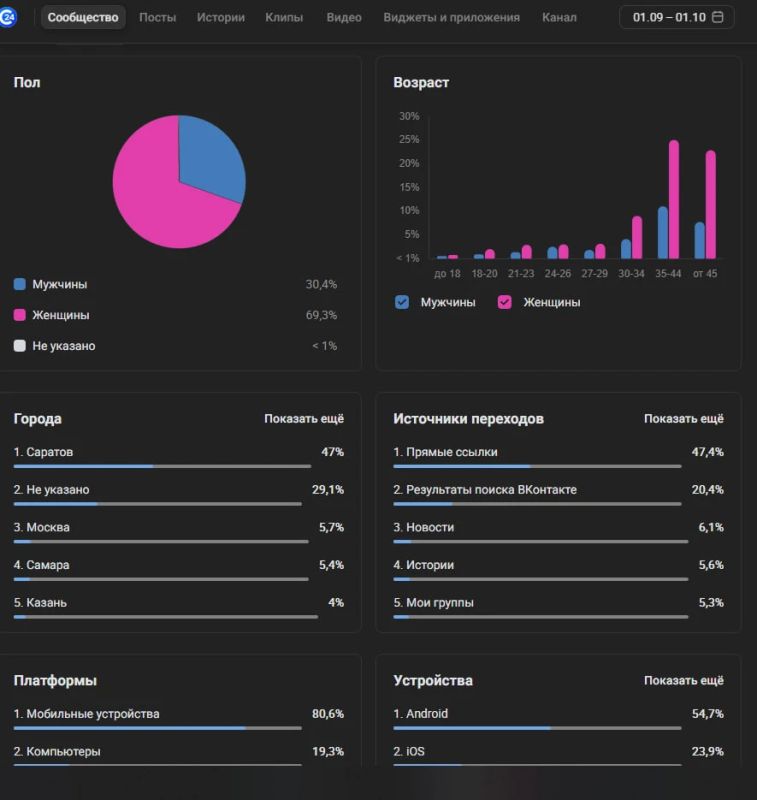Switch to Виджеты и приложения tab
This screenshot has width=757, height=800.
[452, 17]
